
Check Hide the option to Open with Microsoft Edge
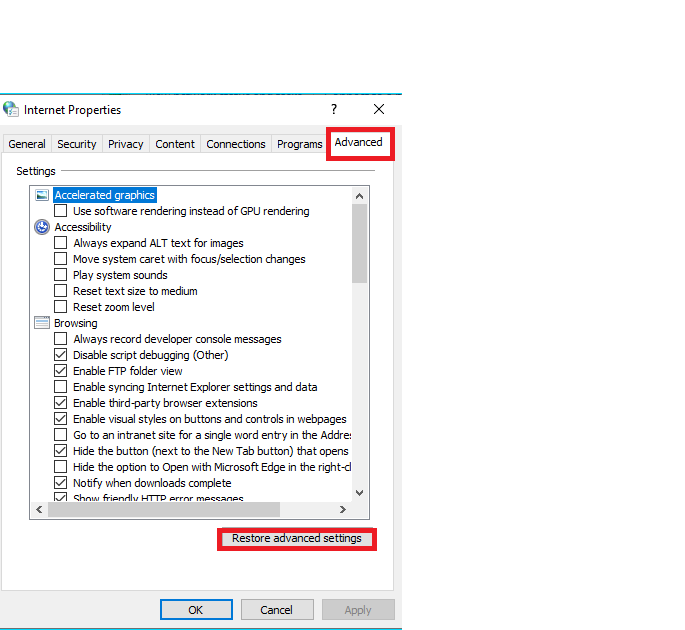[x=60, y=467]
